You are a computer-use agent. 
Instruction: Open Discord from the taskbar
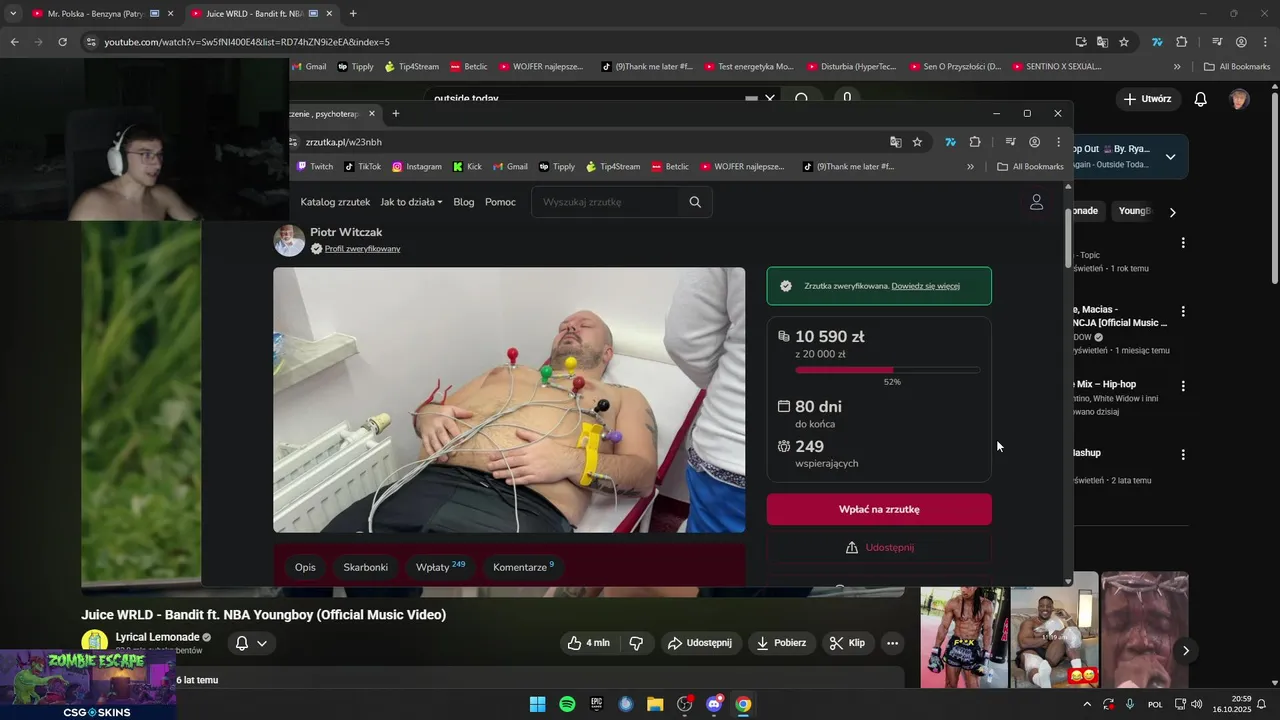point(714,704)
